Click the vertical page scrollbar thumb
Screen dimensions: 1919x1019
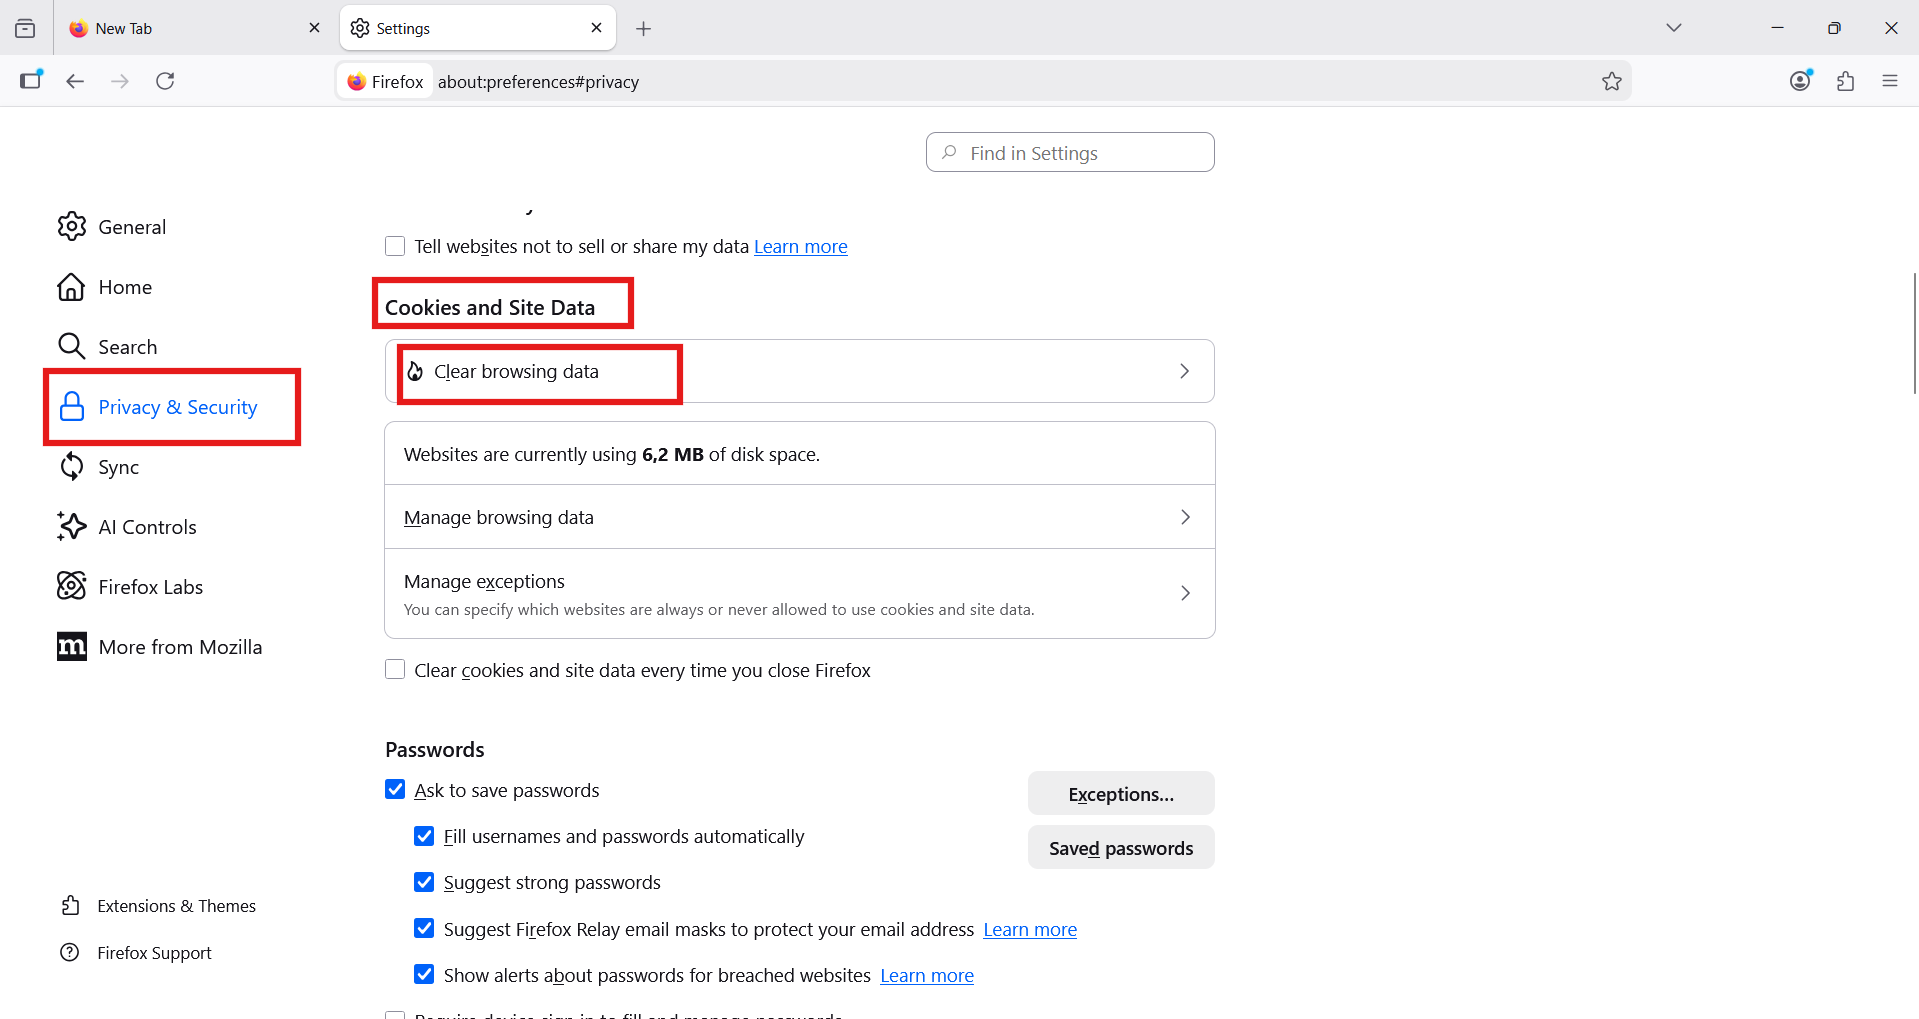pos(1914,333)
